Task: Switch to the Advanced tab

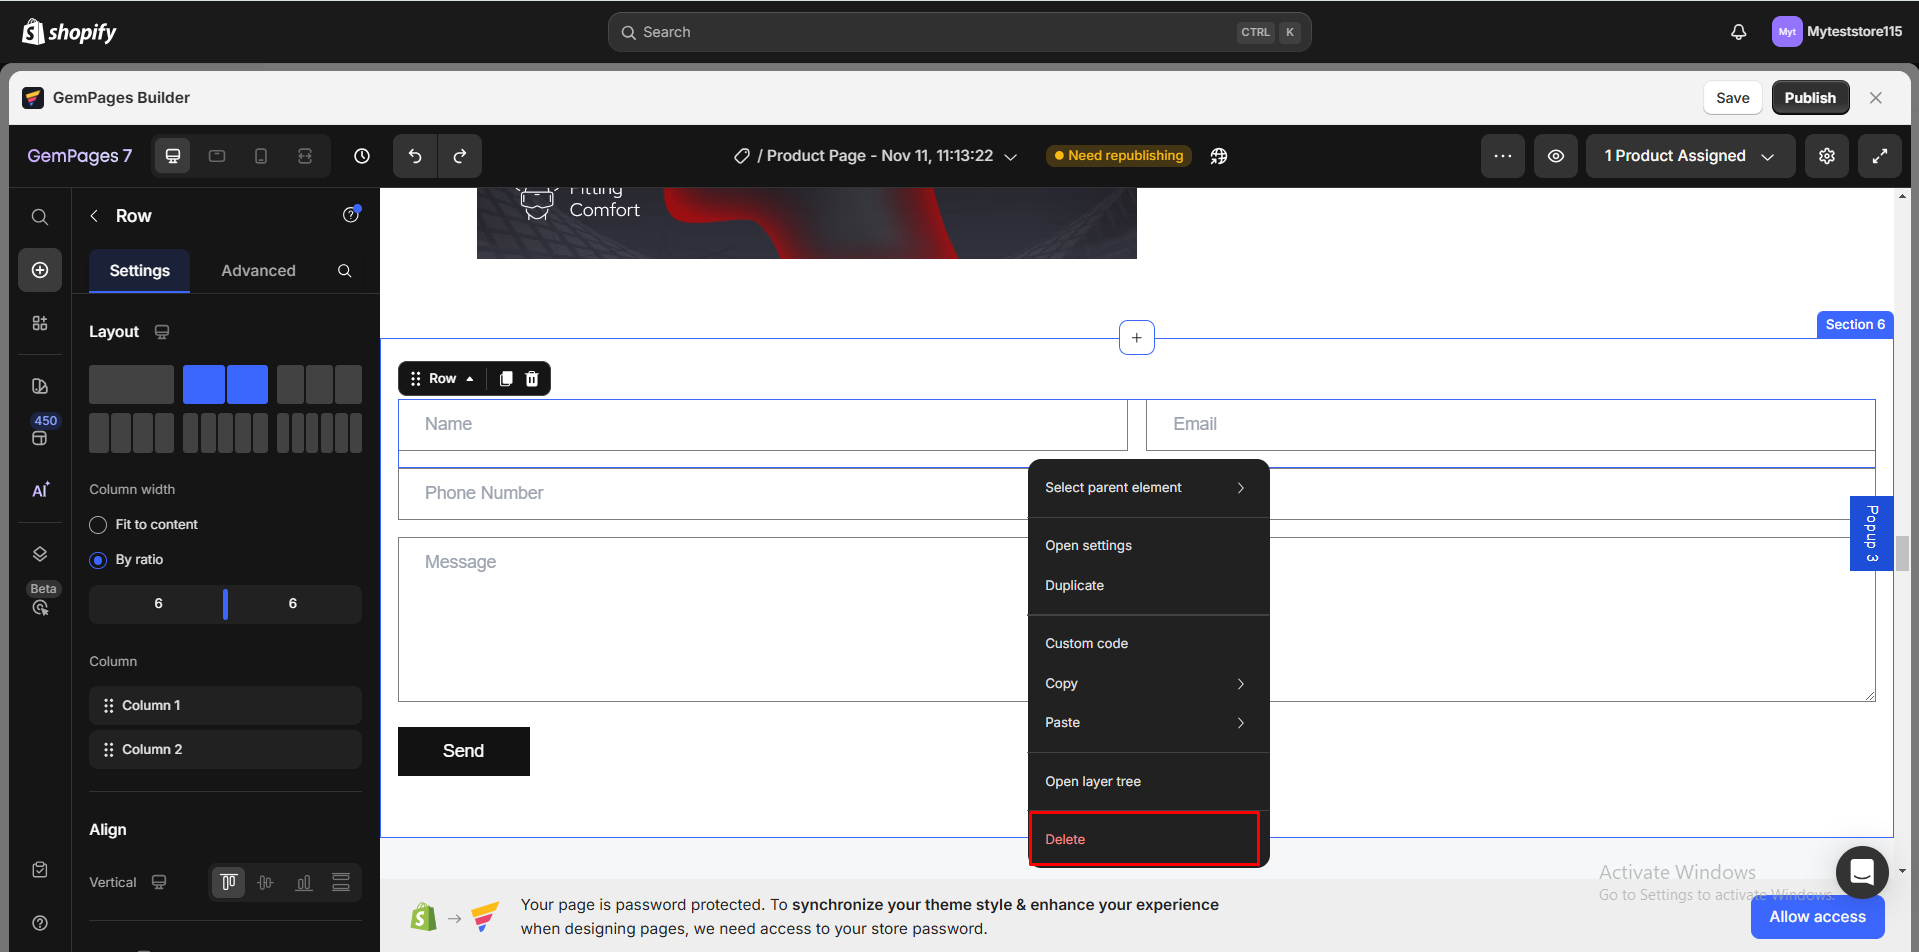Action: coord(258,270)
